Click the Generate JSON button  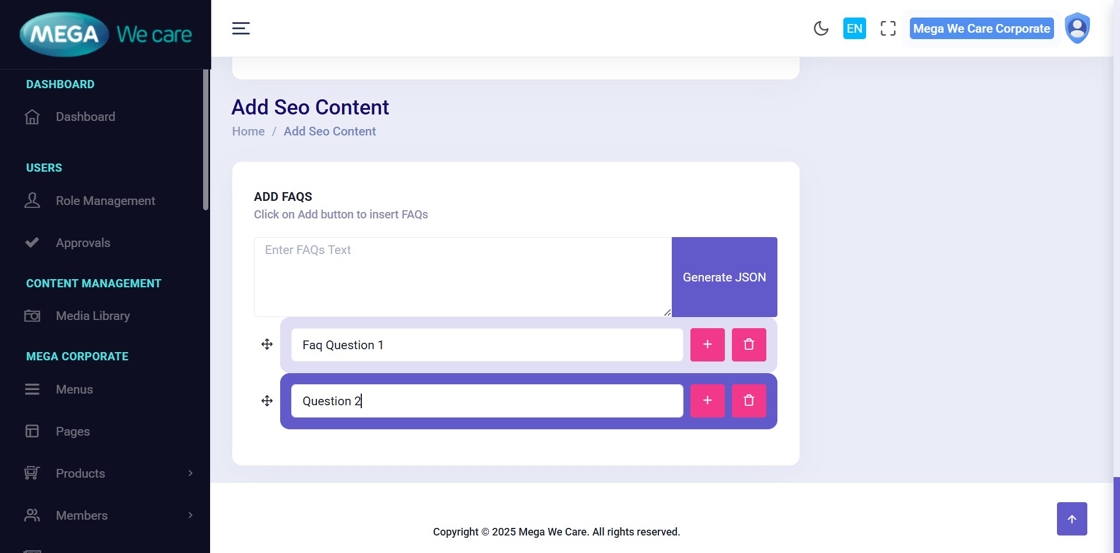pyautogui.click(x=724, y=277)
